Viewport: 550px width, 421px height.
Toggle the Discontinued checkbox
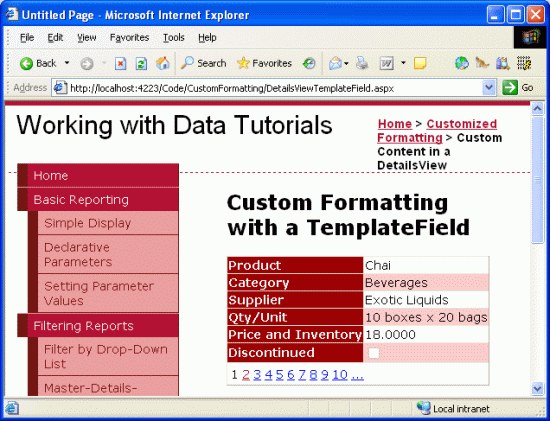click(x=374, y=353)
